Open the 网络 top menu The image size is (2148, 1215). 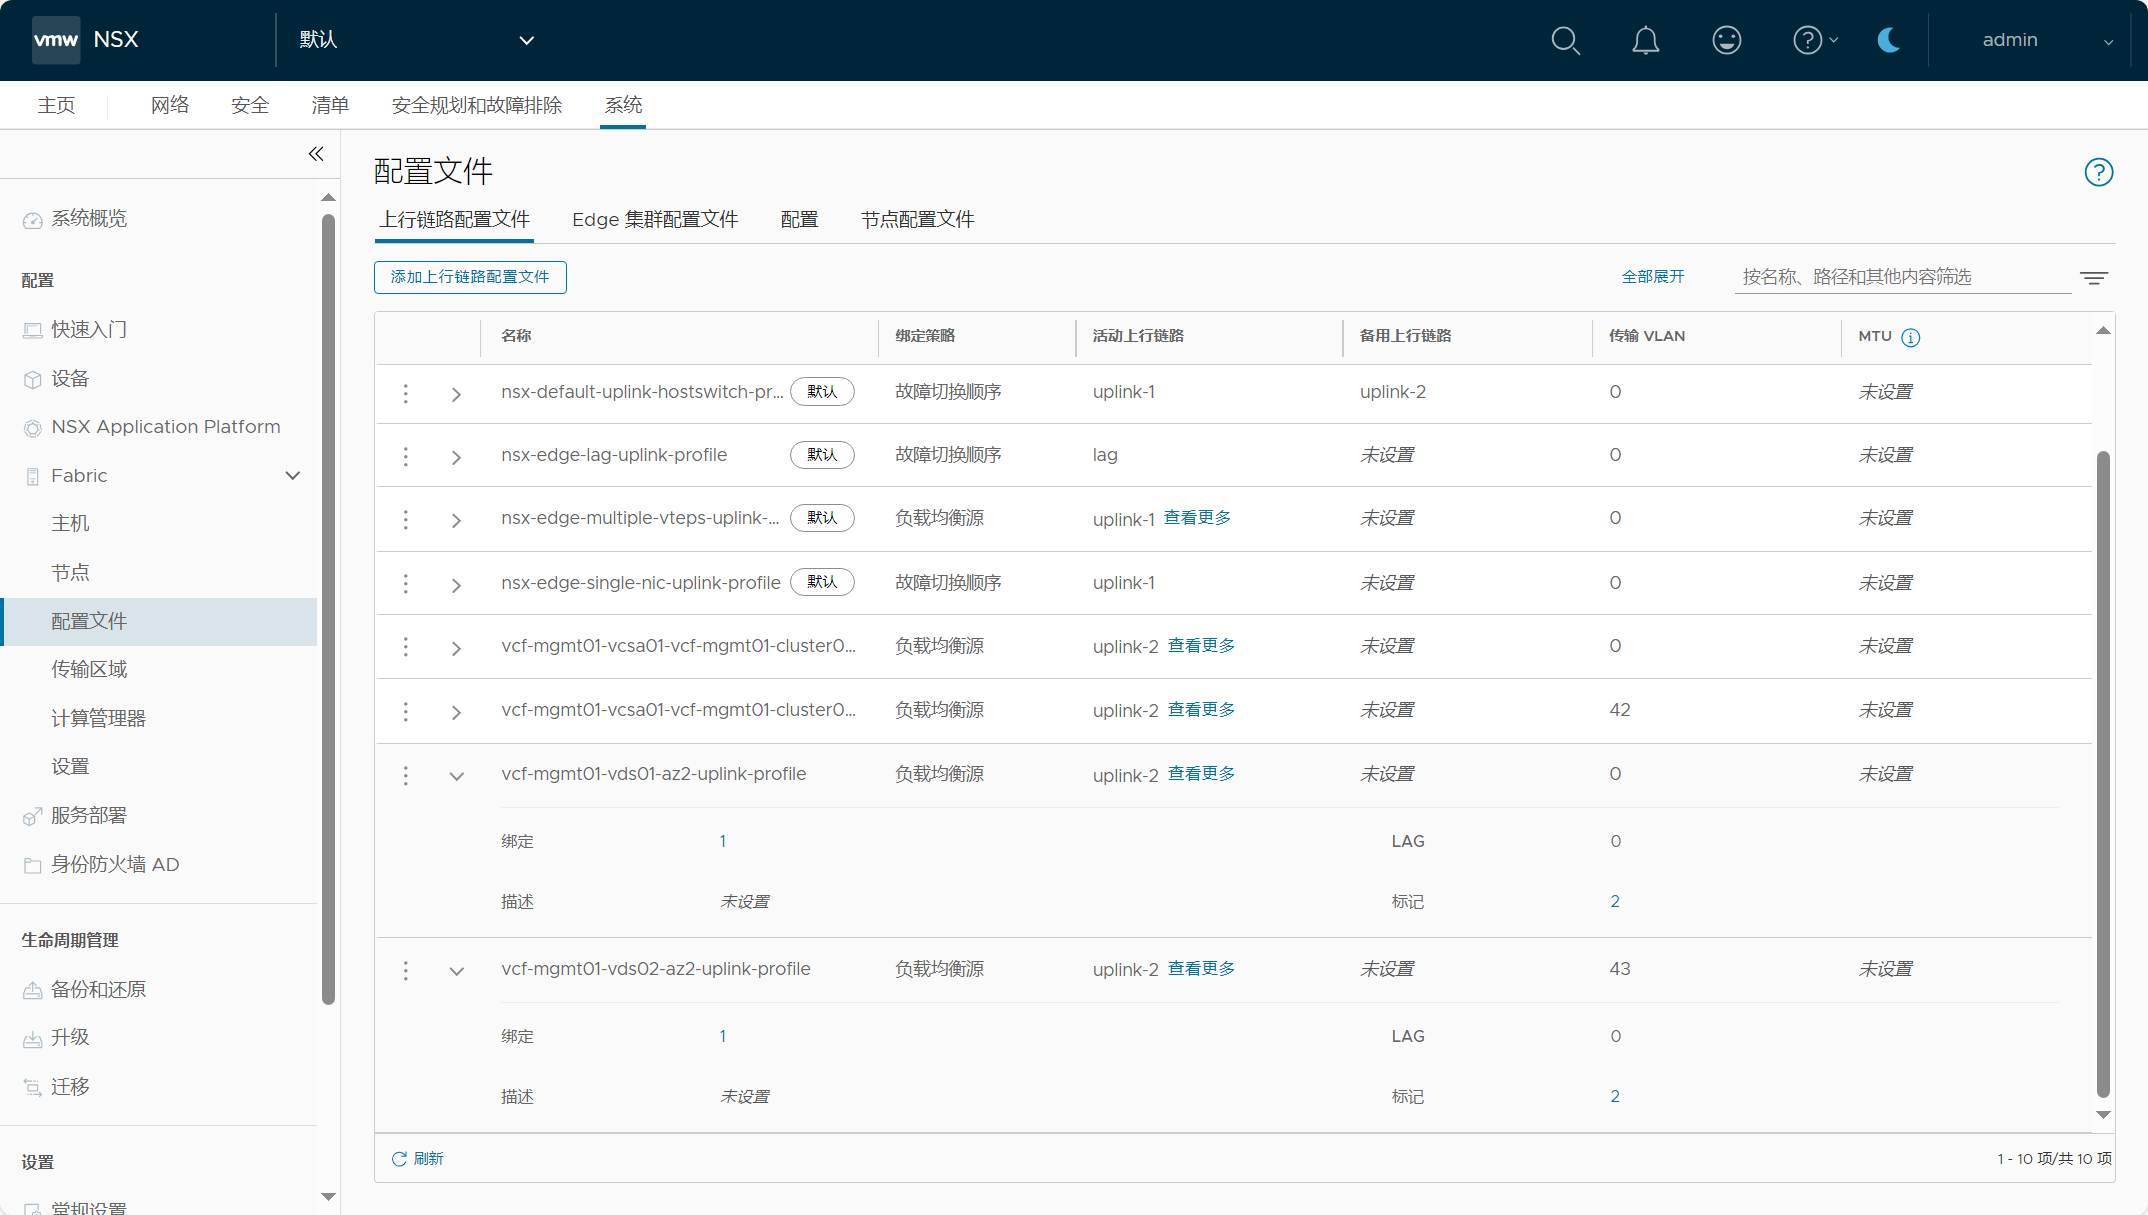[x=170, y=105]
